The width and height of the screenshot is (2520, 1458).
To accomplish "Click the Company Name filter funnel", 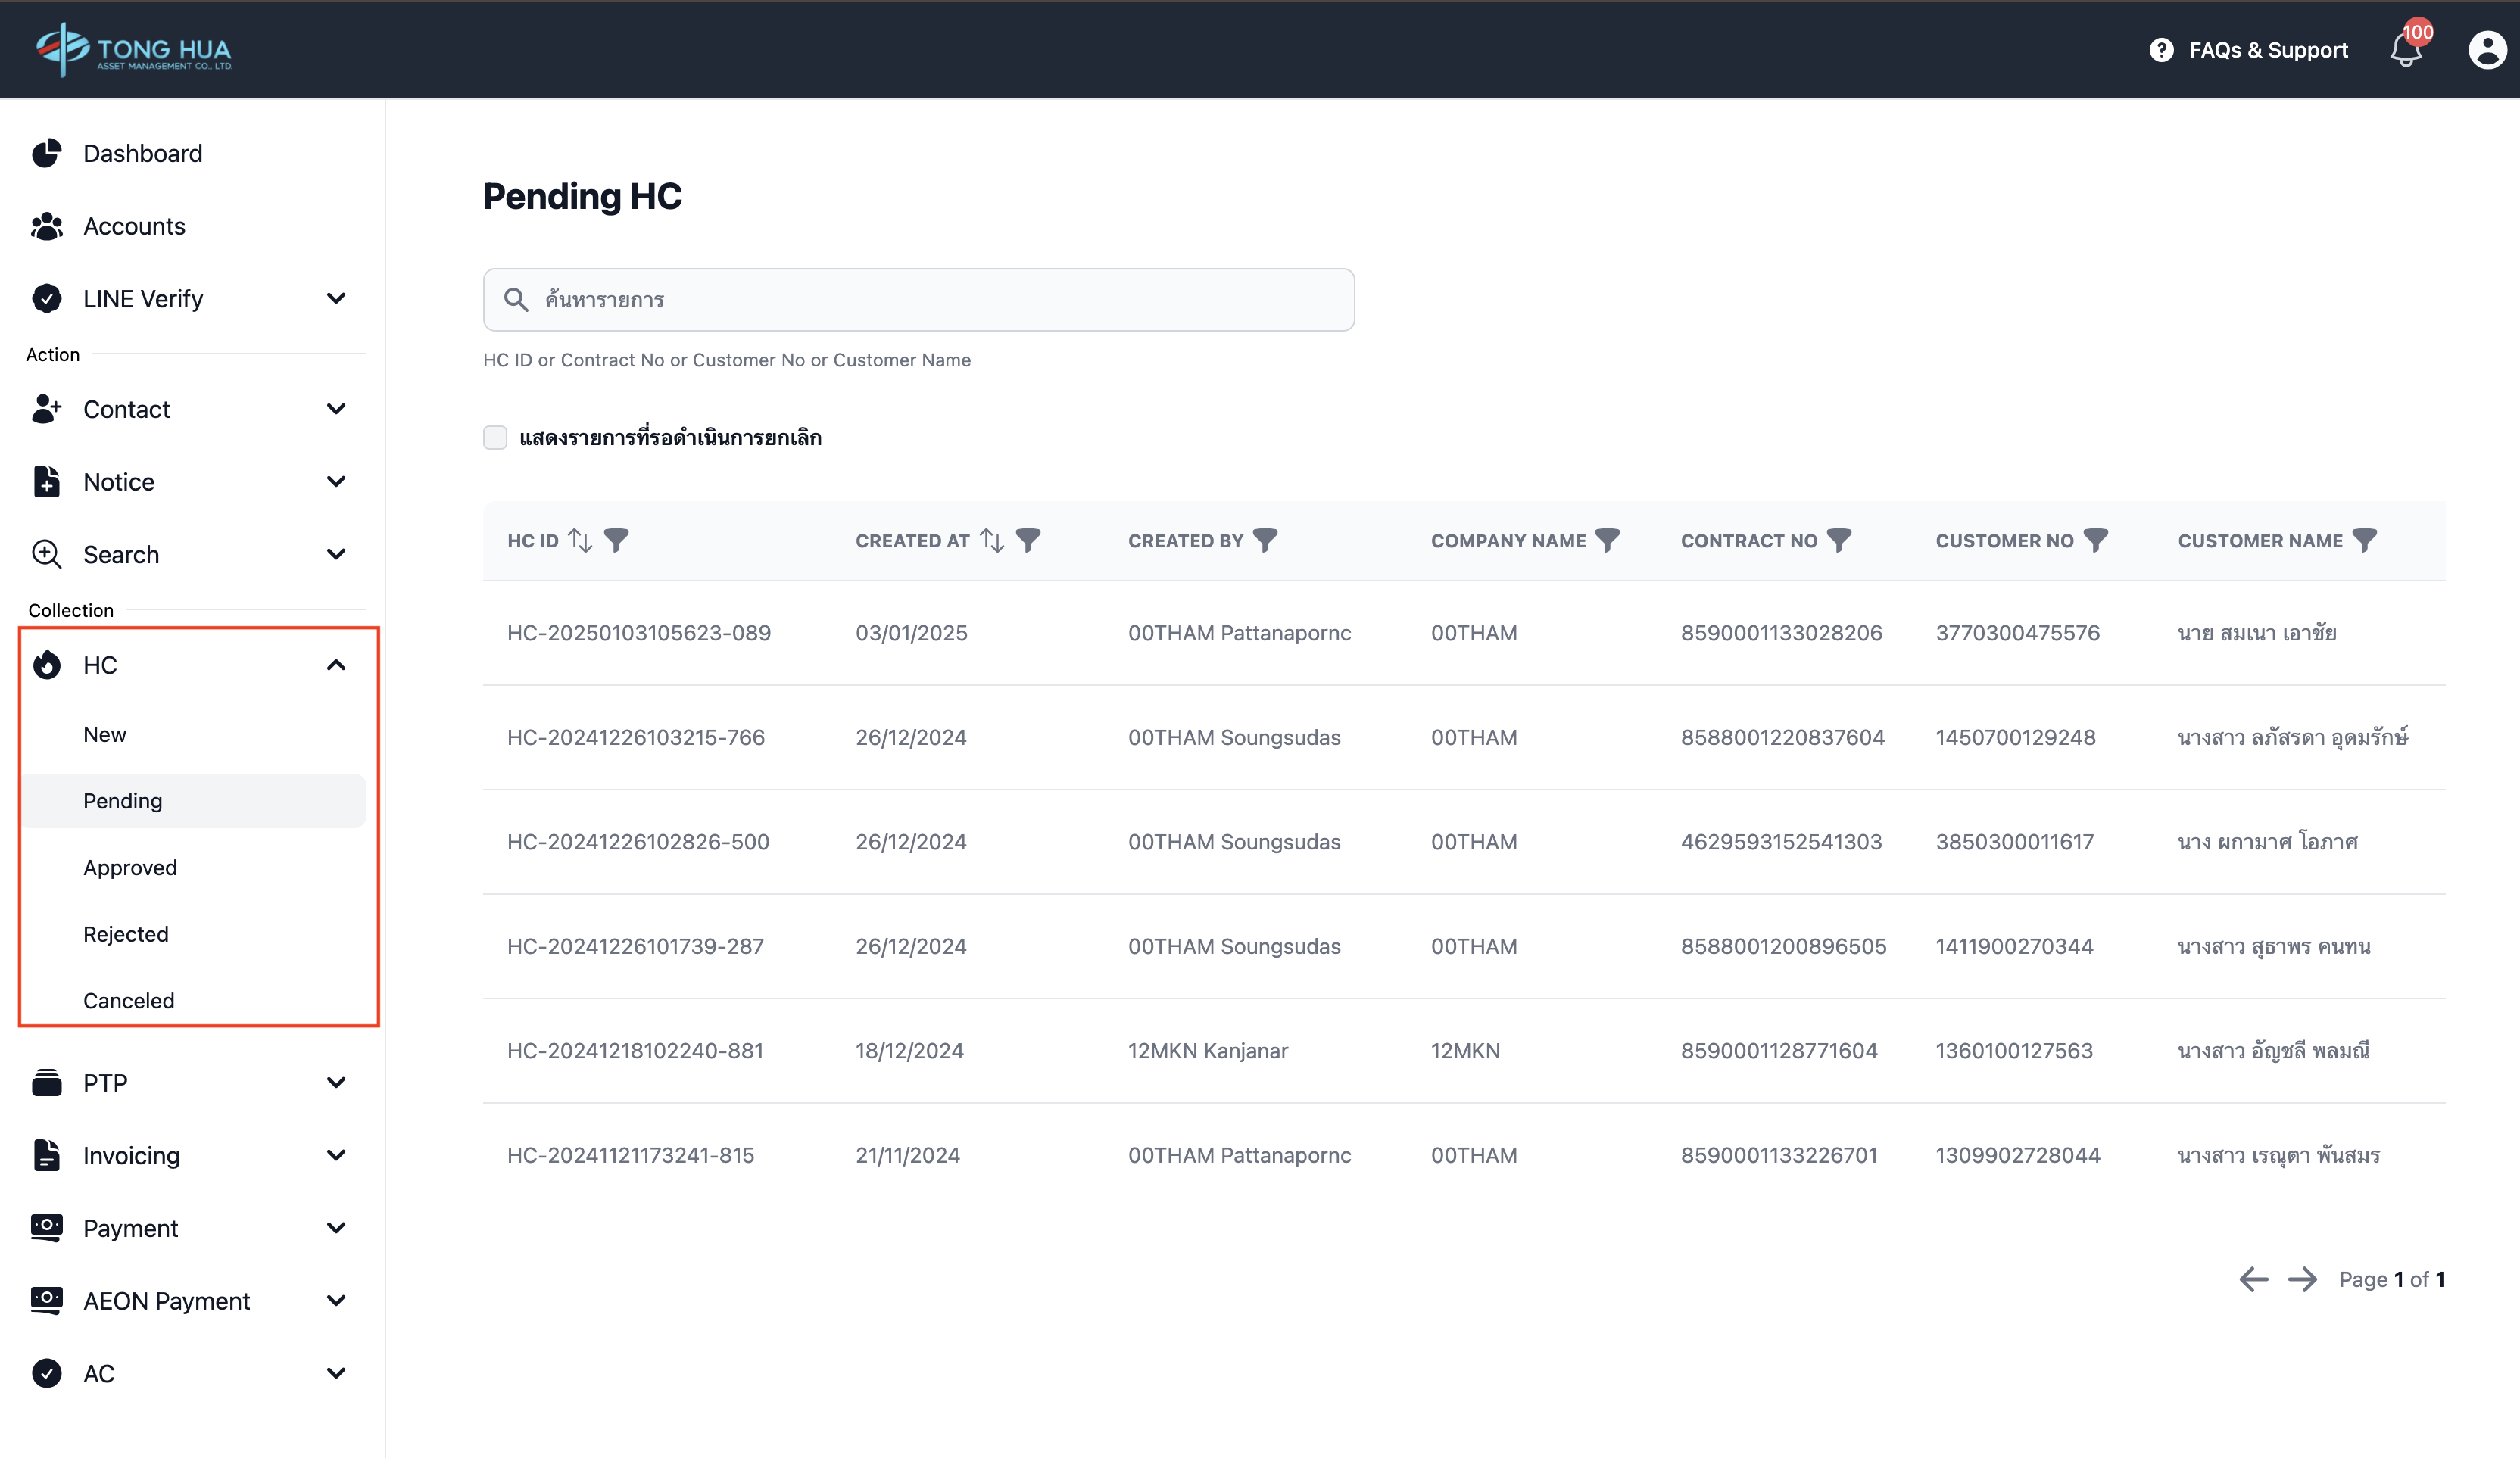I will point(1607,540).
